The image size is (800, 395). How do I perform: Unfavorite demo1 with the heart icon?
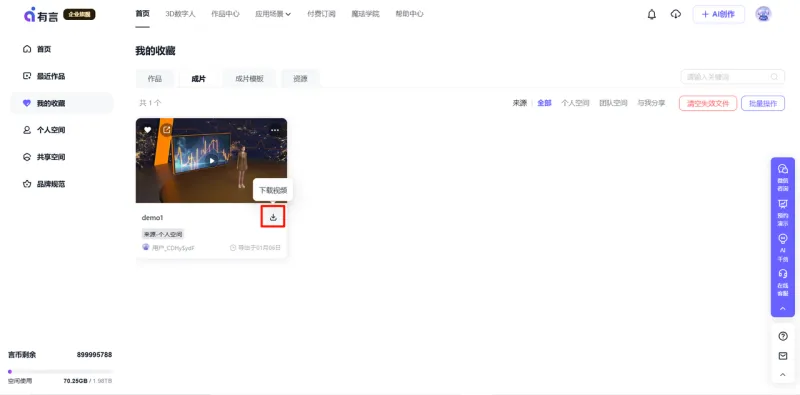[x=147, y=130]
